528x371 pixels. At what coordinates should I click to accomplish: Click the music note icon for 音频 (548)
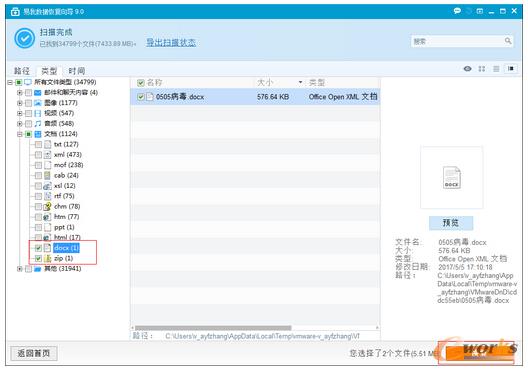pos(38,124)
